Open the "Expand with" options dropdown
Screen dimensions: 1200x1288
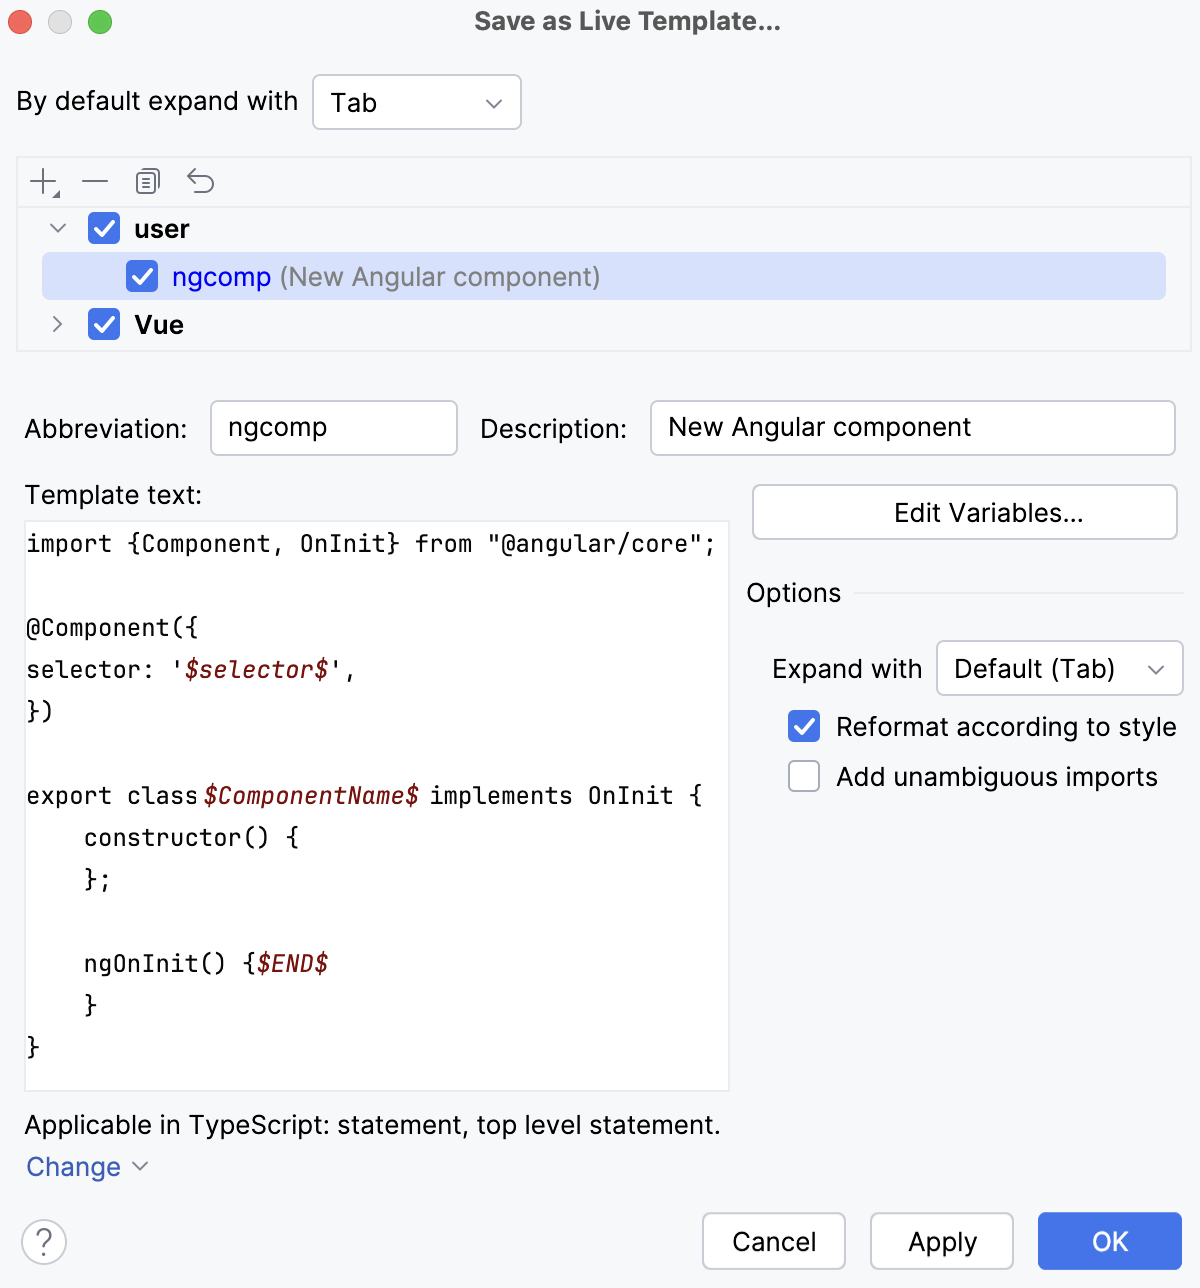1059,668
